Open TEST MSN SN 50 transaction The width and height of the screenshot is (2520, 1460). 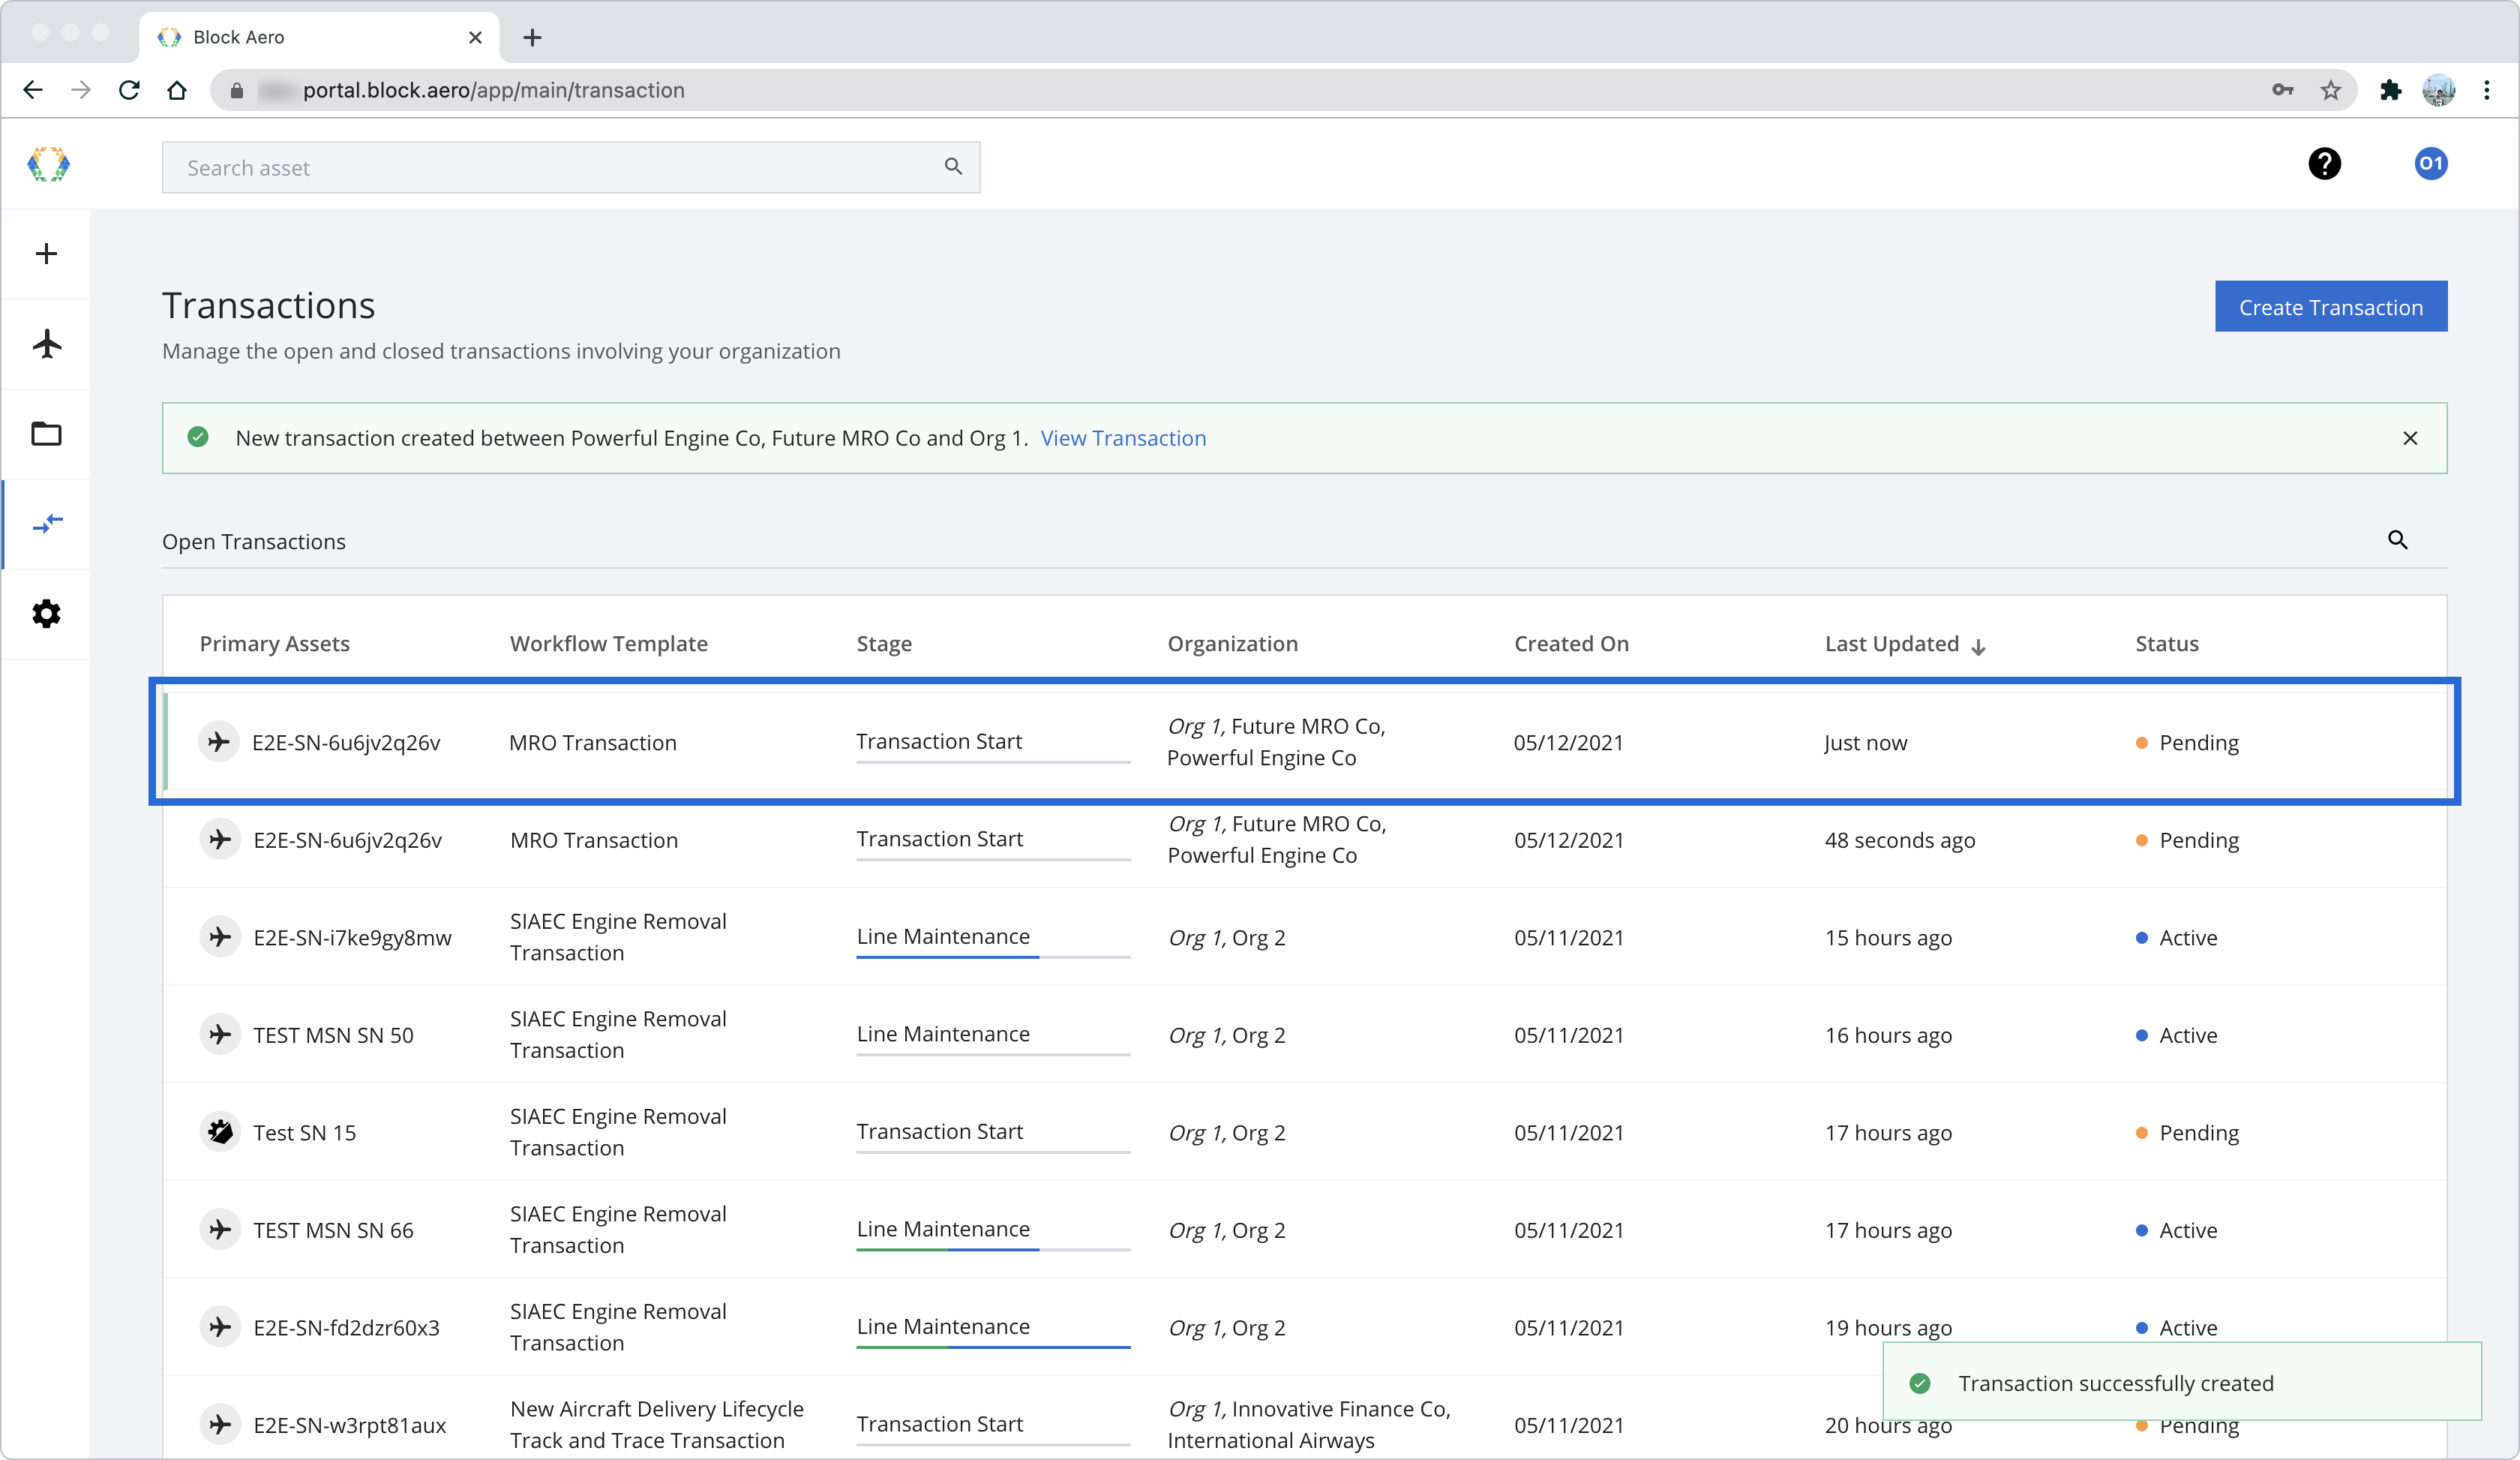point(1304,1035)
